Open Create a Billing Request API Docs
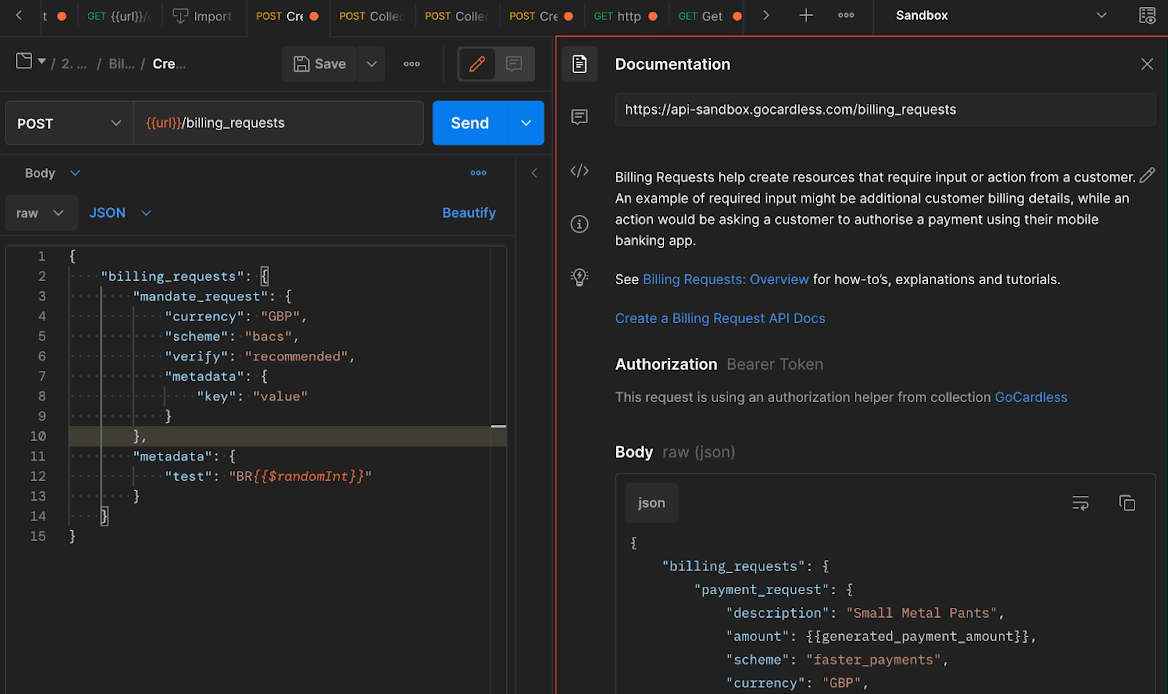The height and width of the screenshot is (694, 1168). [720, 319]
